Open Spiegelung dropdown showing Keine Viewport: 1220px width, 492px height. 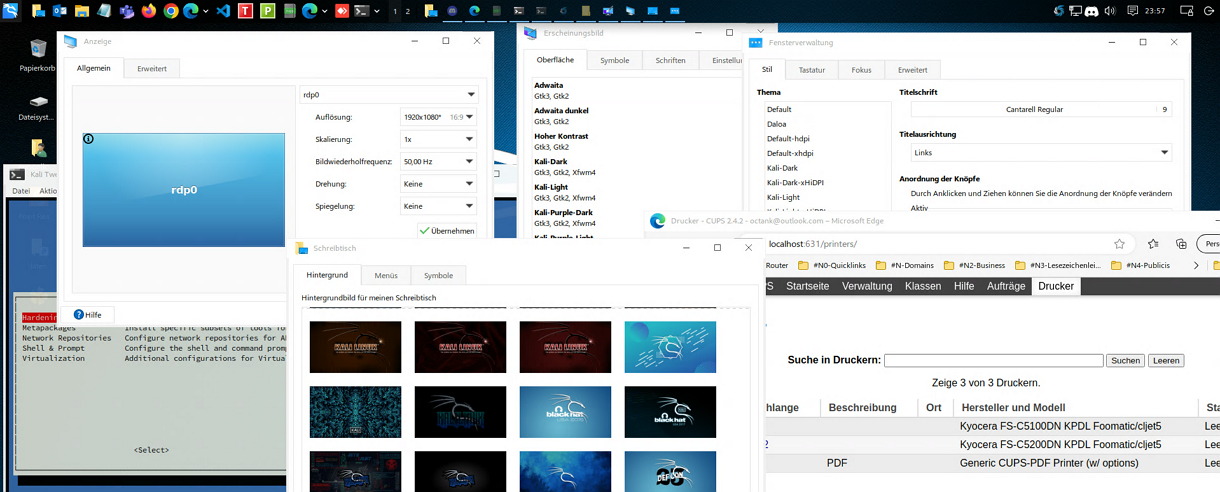pos(439,206)
